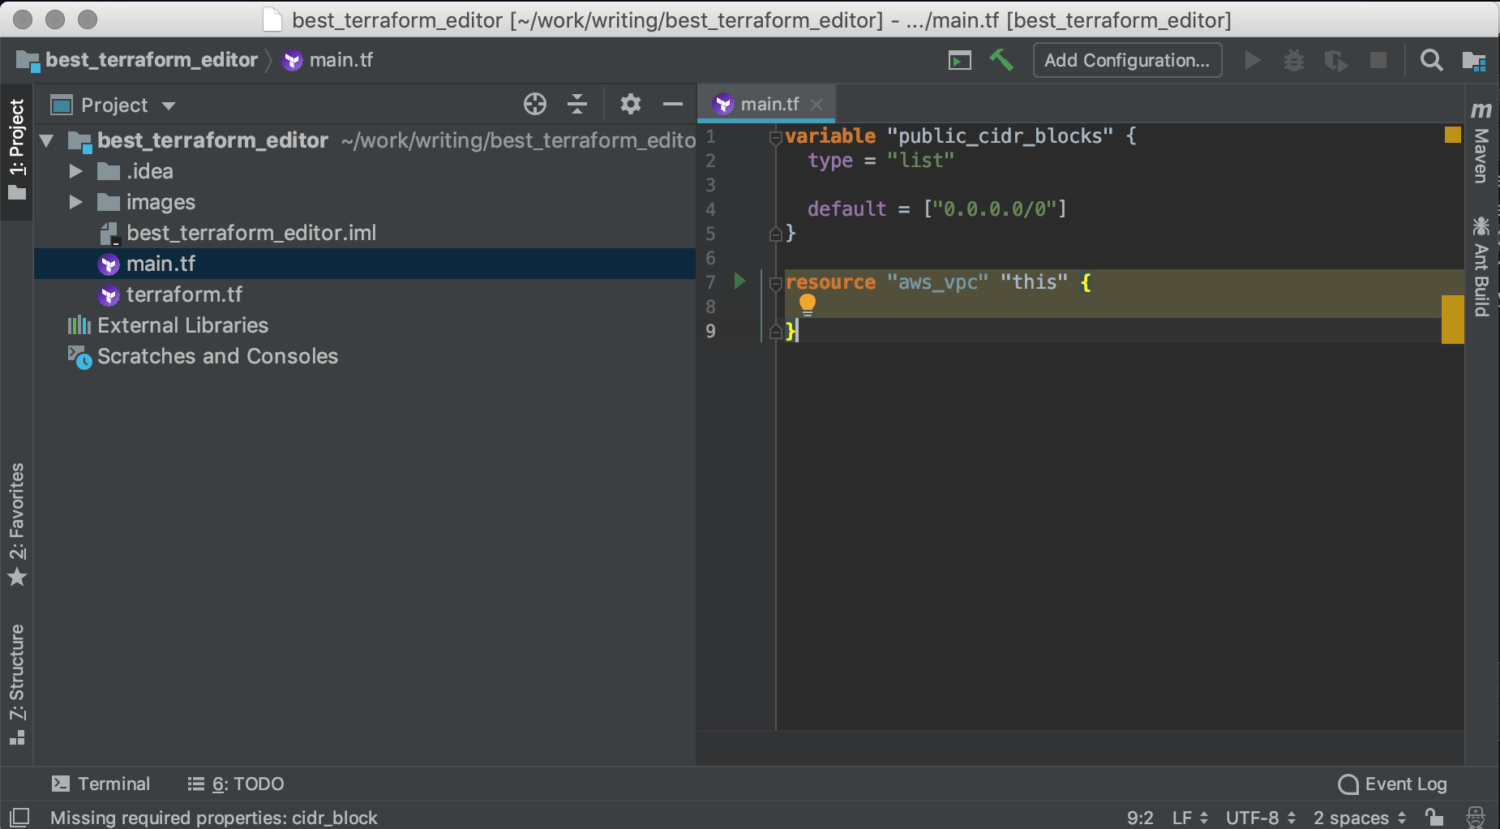Click the inspector face icon in status bar
1500x829 pixels.
tap(1475, 817)
